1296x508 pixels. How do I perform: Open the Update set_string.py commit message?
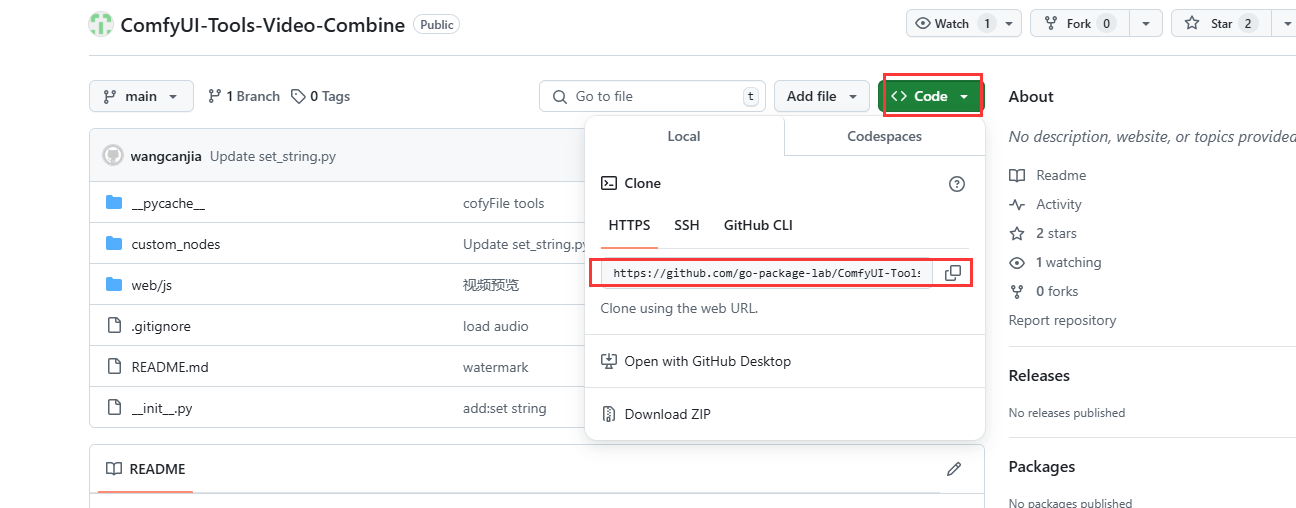click(273, 155)
